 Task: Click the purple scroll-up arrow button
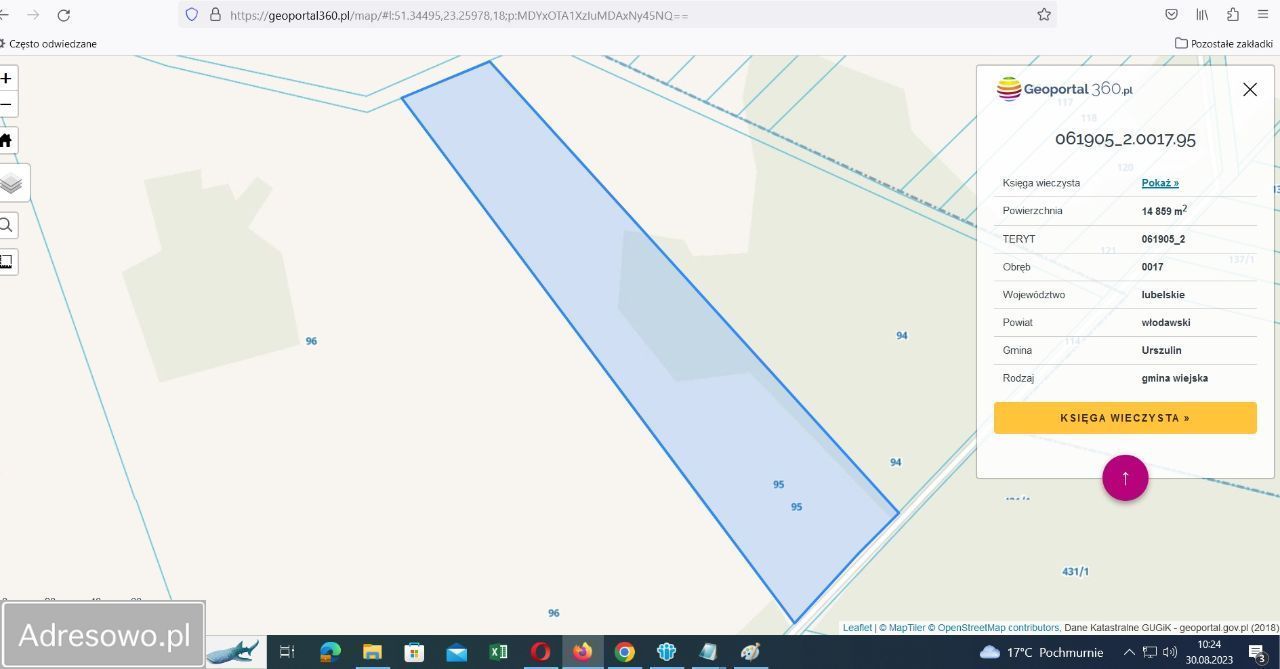click(x=1125, y=478)
